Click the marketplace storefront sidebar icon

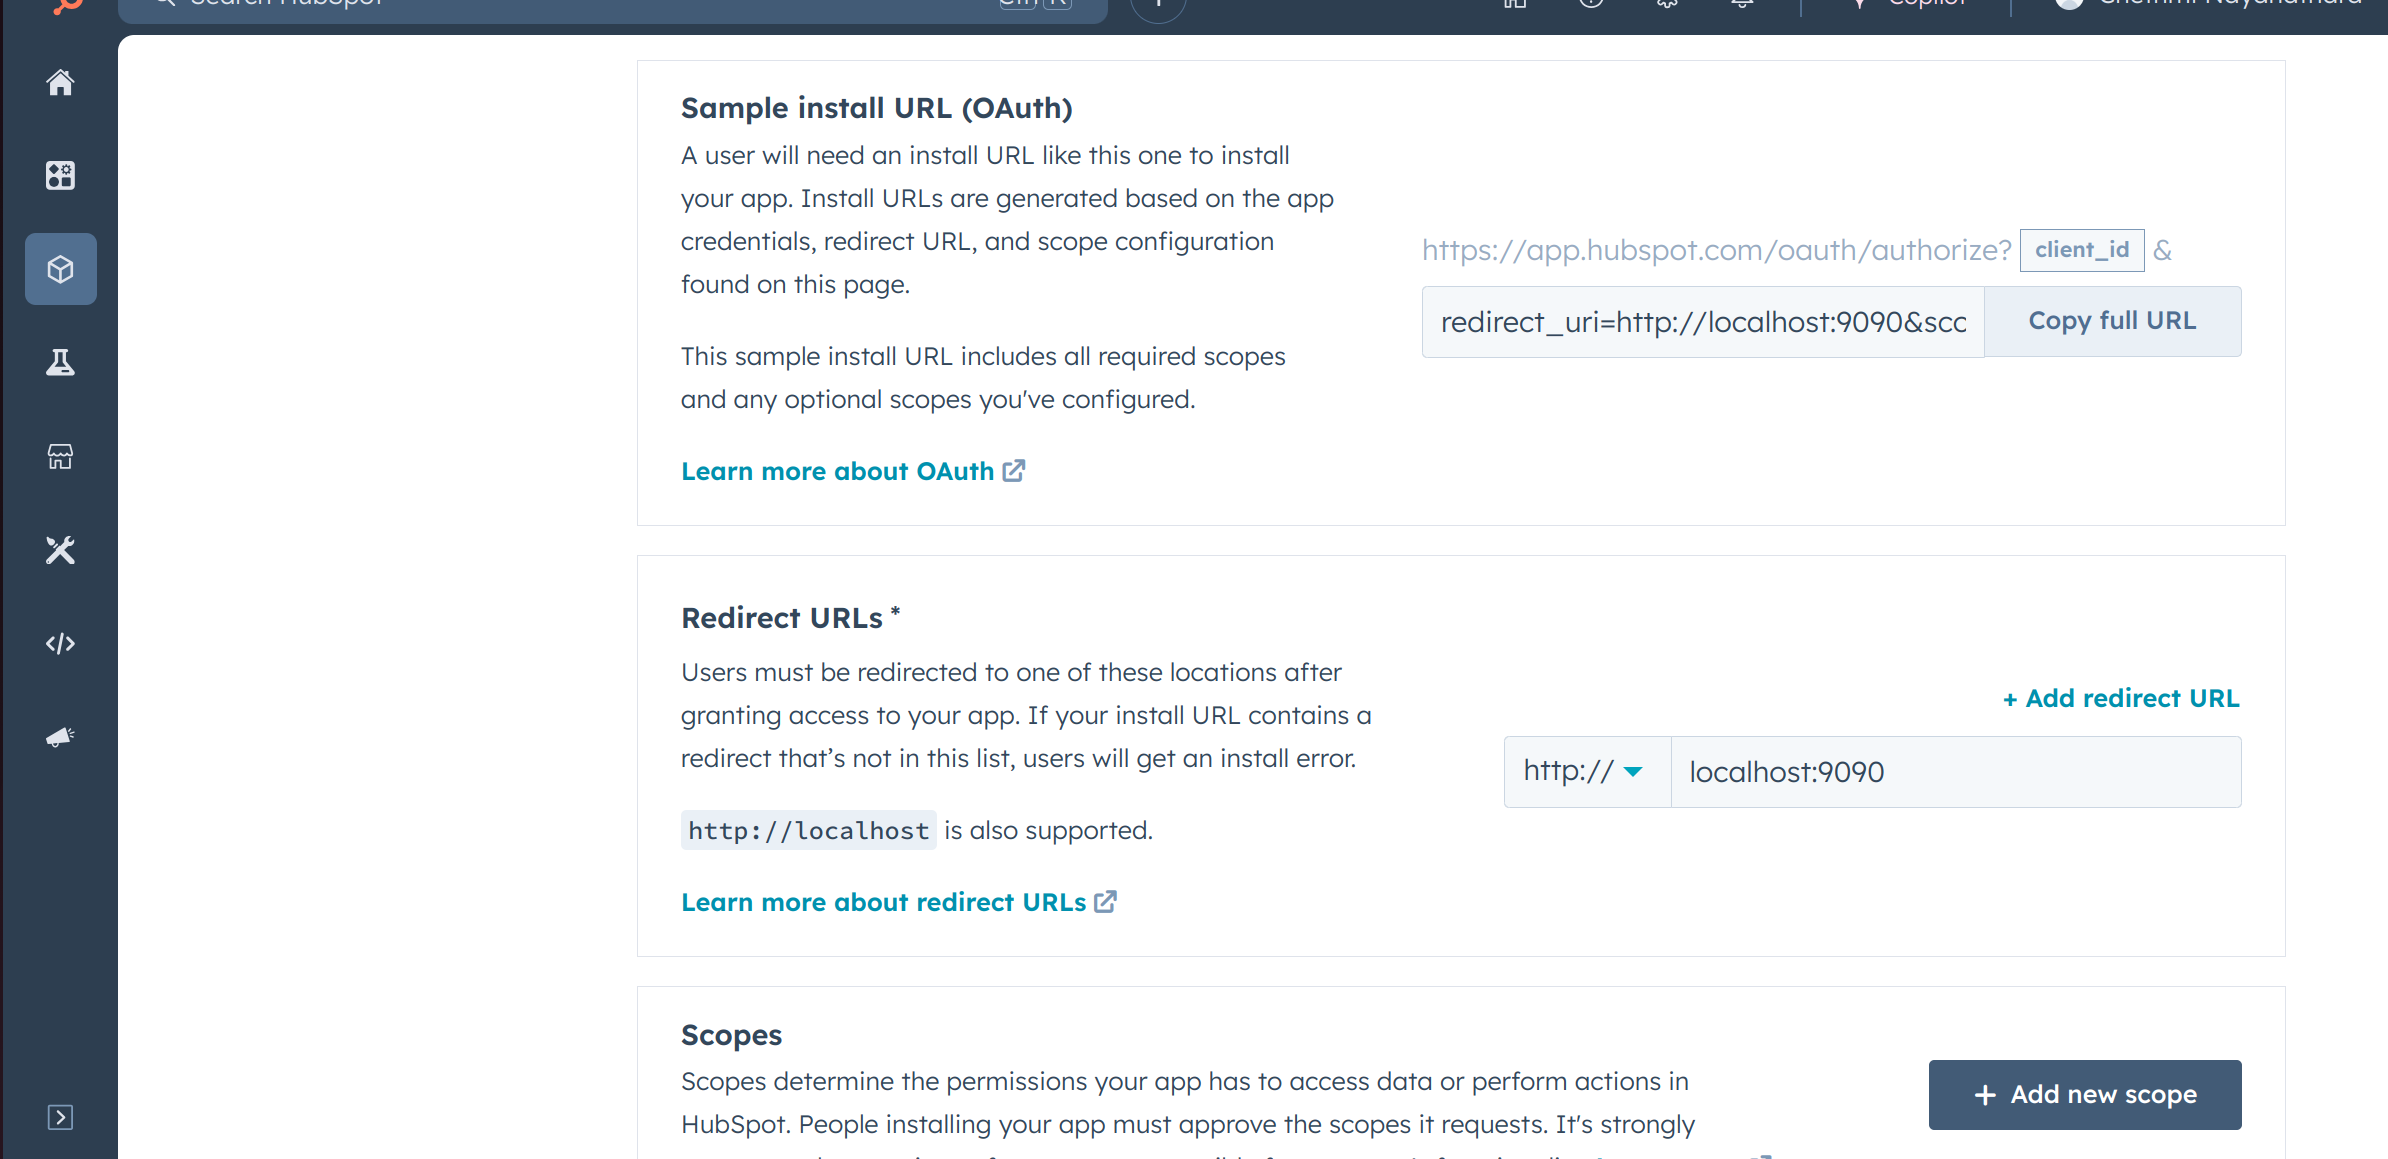(x=60, y=457)
